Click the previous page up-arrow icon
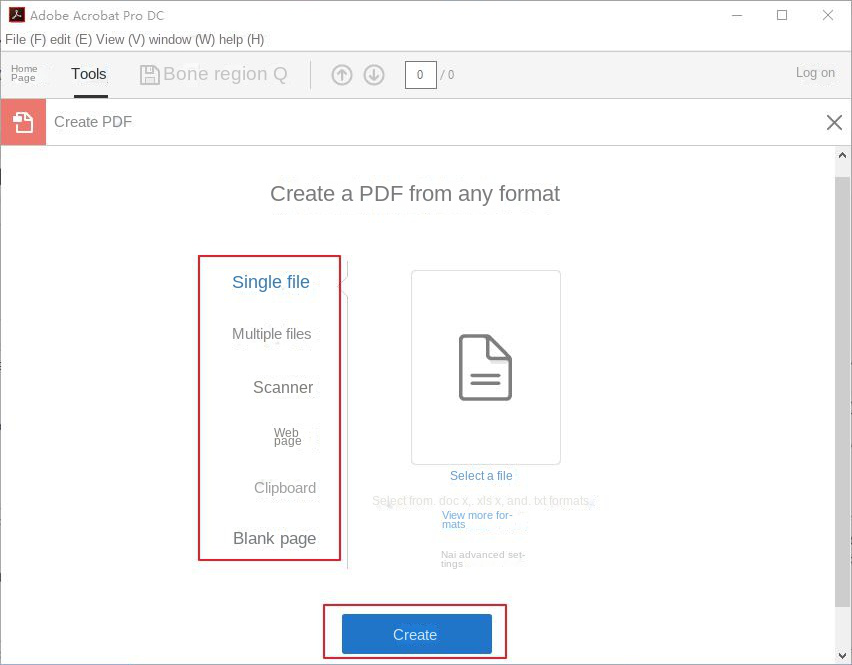852x665 pixels. [x=341, y=74]
